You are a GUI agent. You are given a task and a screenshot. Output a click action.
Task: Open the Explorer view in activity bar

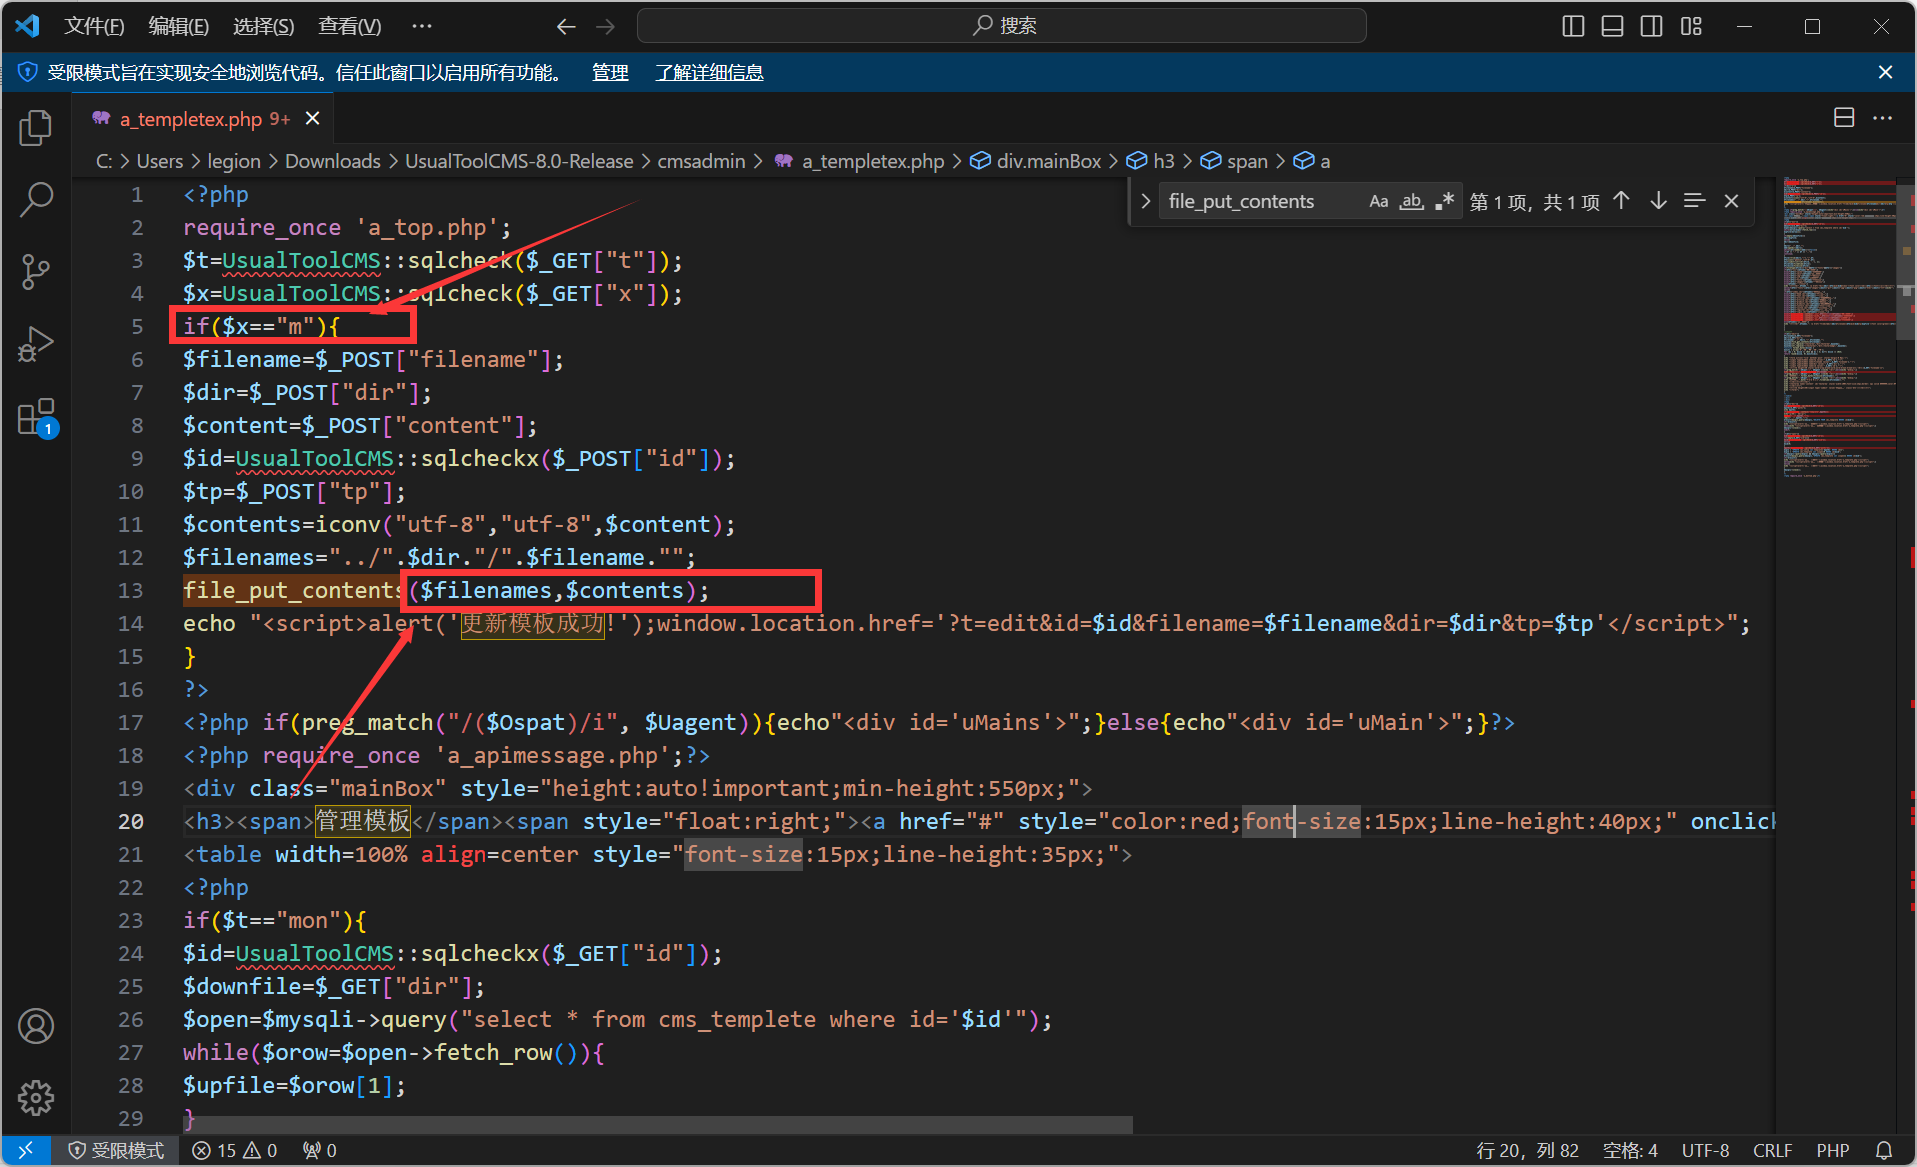(36, 128)
